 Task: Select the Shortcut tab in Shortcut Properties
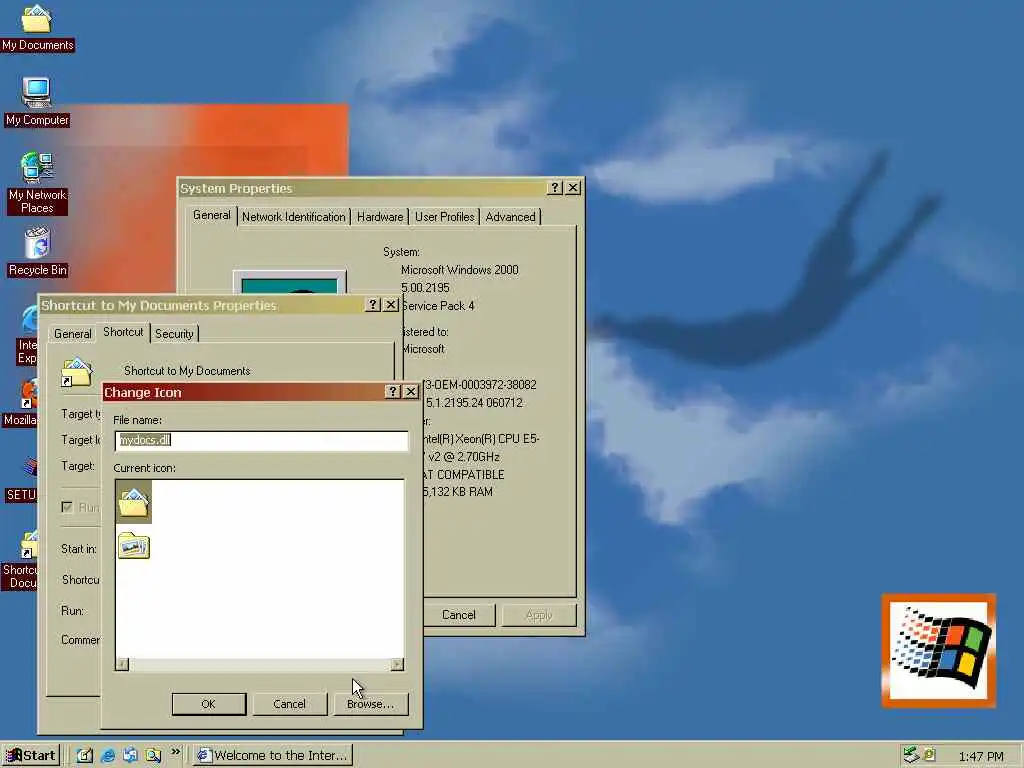pos(123,332)
